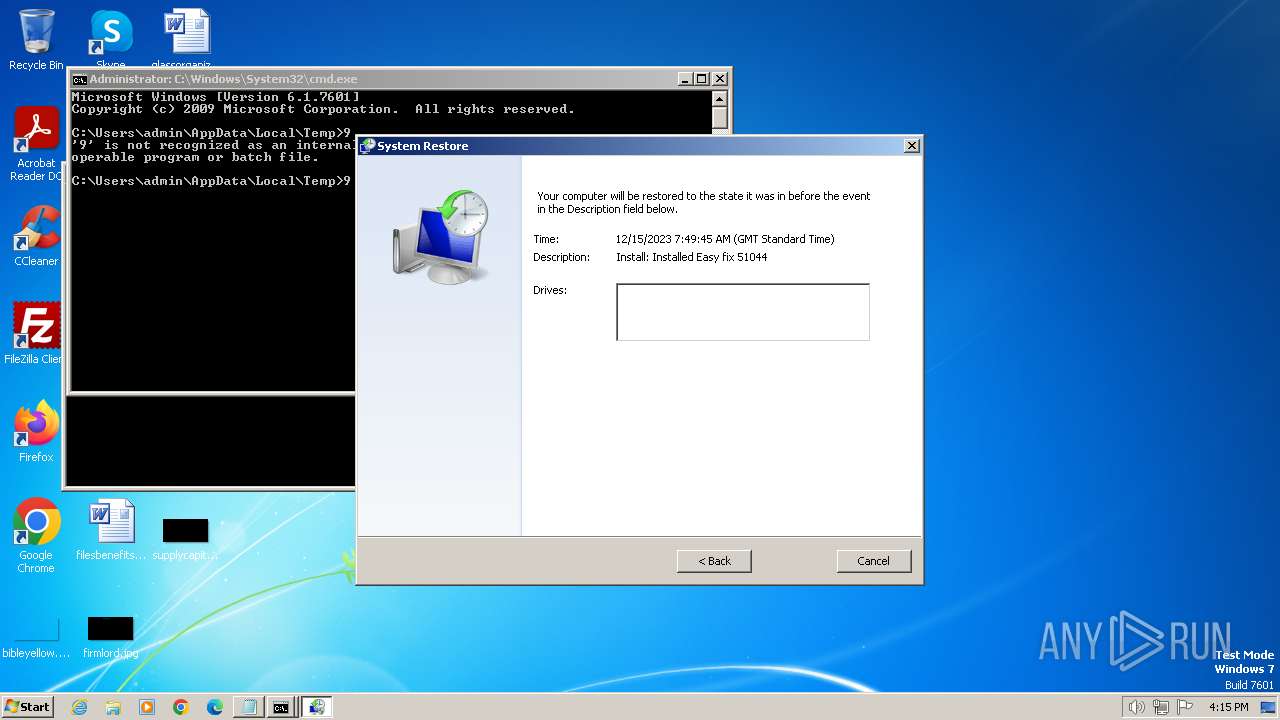Screen dimensions: 1280x720
Task: Click the cmd.exe window system menu icon
Action: coord(79,79)
